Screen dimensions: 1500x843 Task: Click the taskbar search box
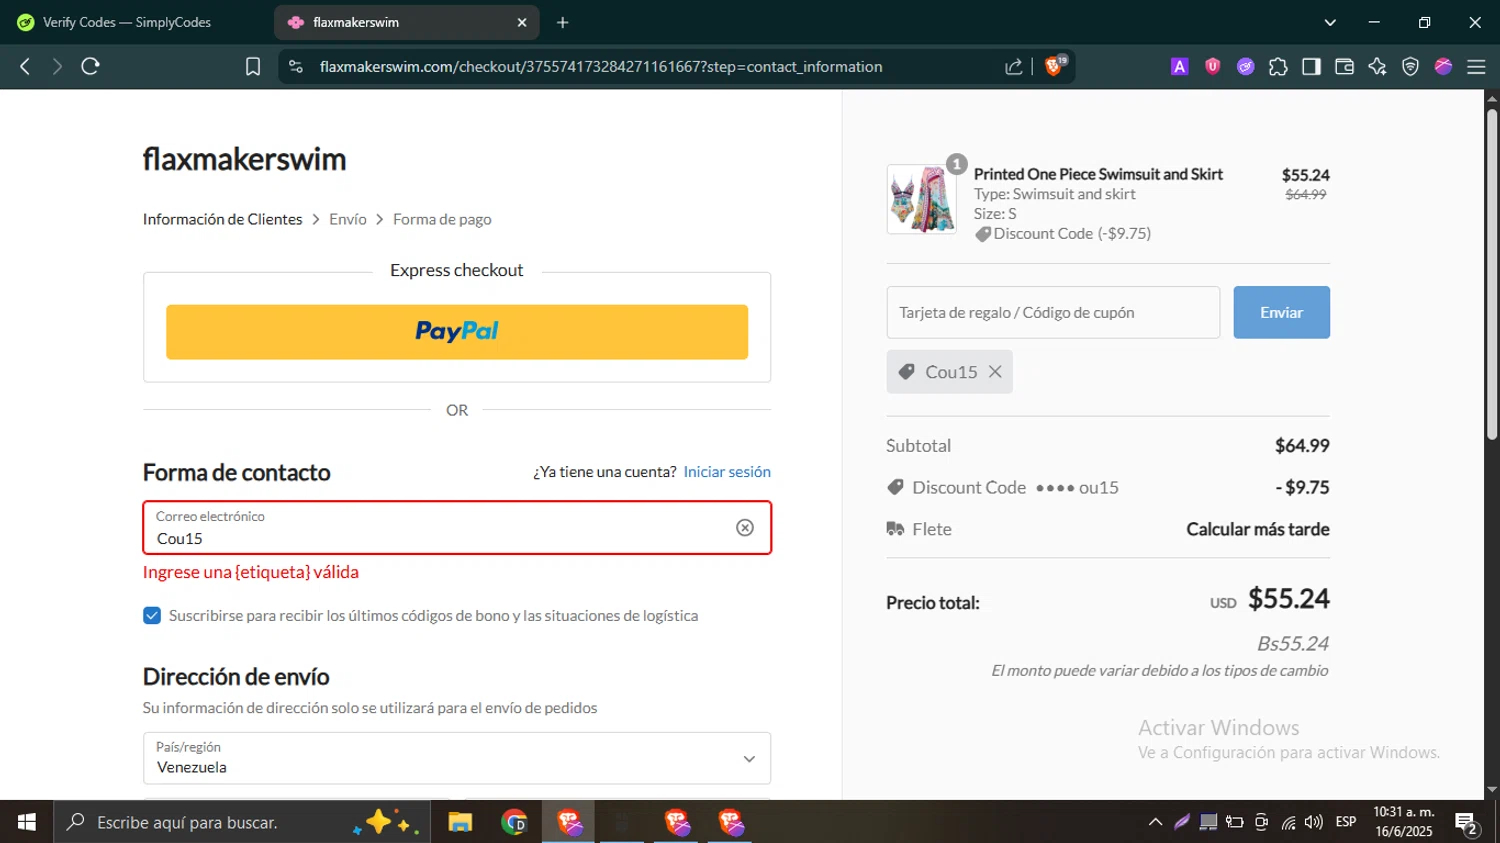pyautogui.click(x=242, y=822)
